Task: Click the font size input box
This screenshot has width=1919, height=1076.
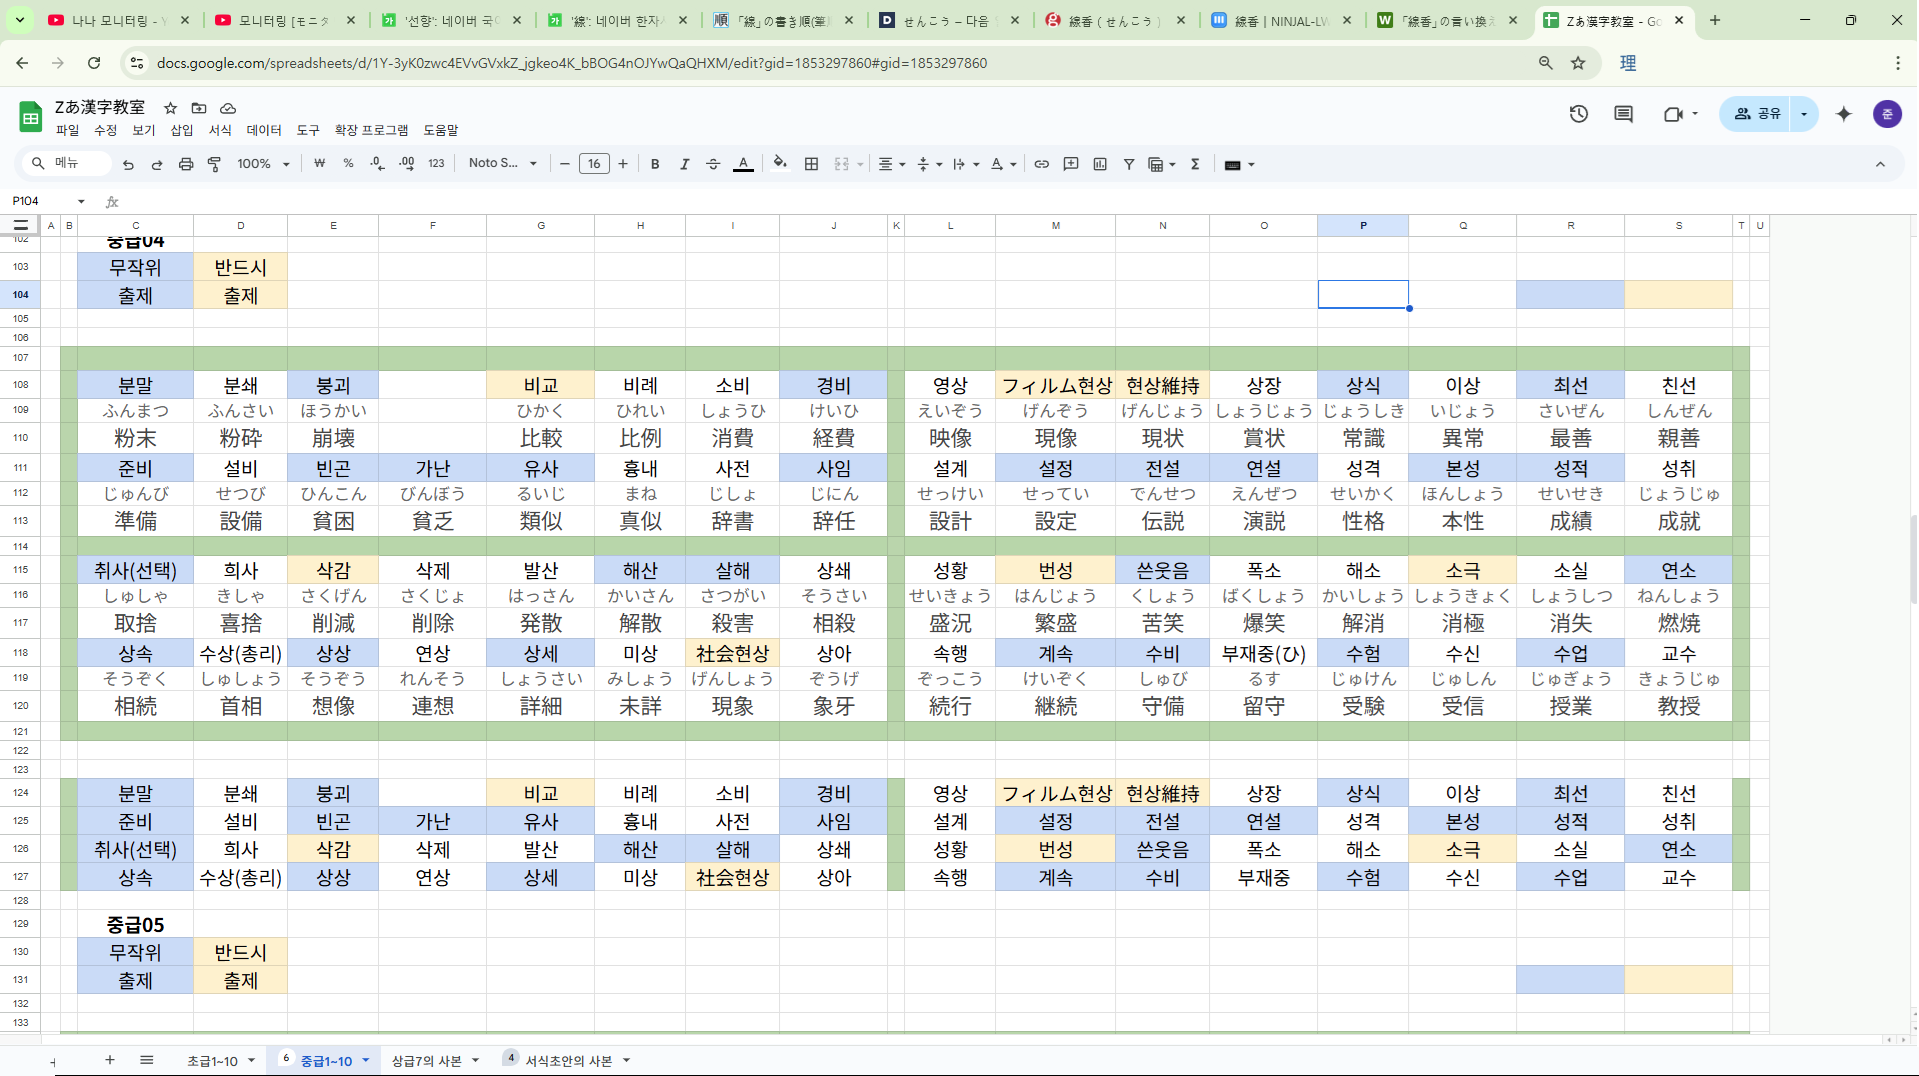Action: click(x=594, y=164)
